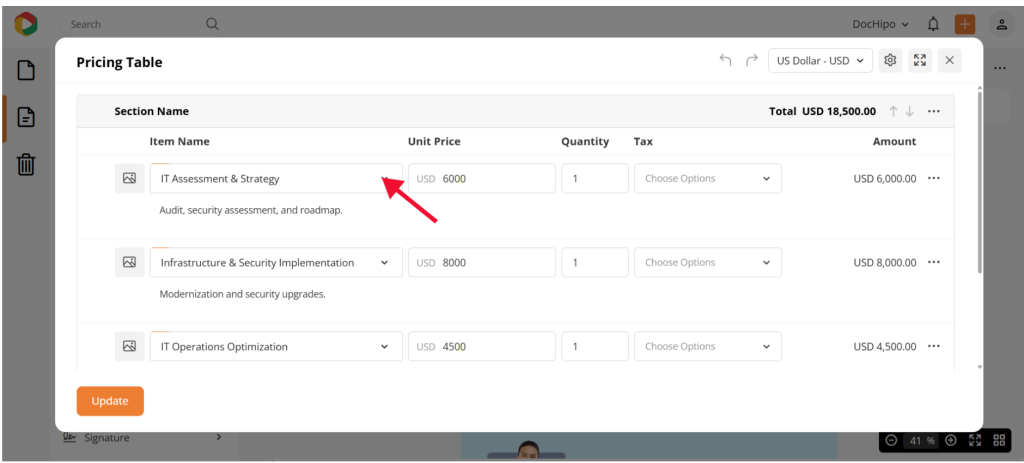Open pricing table settings gear
This screenshot has width=1024, height=463.
pyautogui.click(x=890, y=61)
